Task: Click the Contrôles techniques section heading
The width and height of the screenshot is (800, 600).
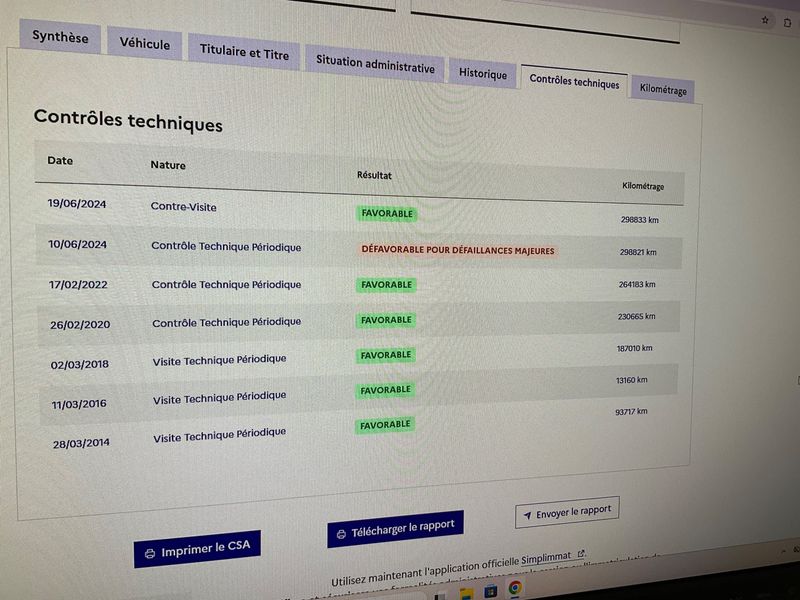Action: (x=128, y=120)
